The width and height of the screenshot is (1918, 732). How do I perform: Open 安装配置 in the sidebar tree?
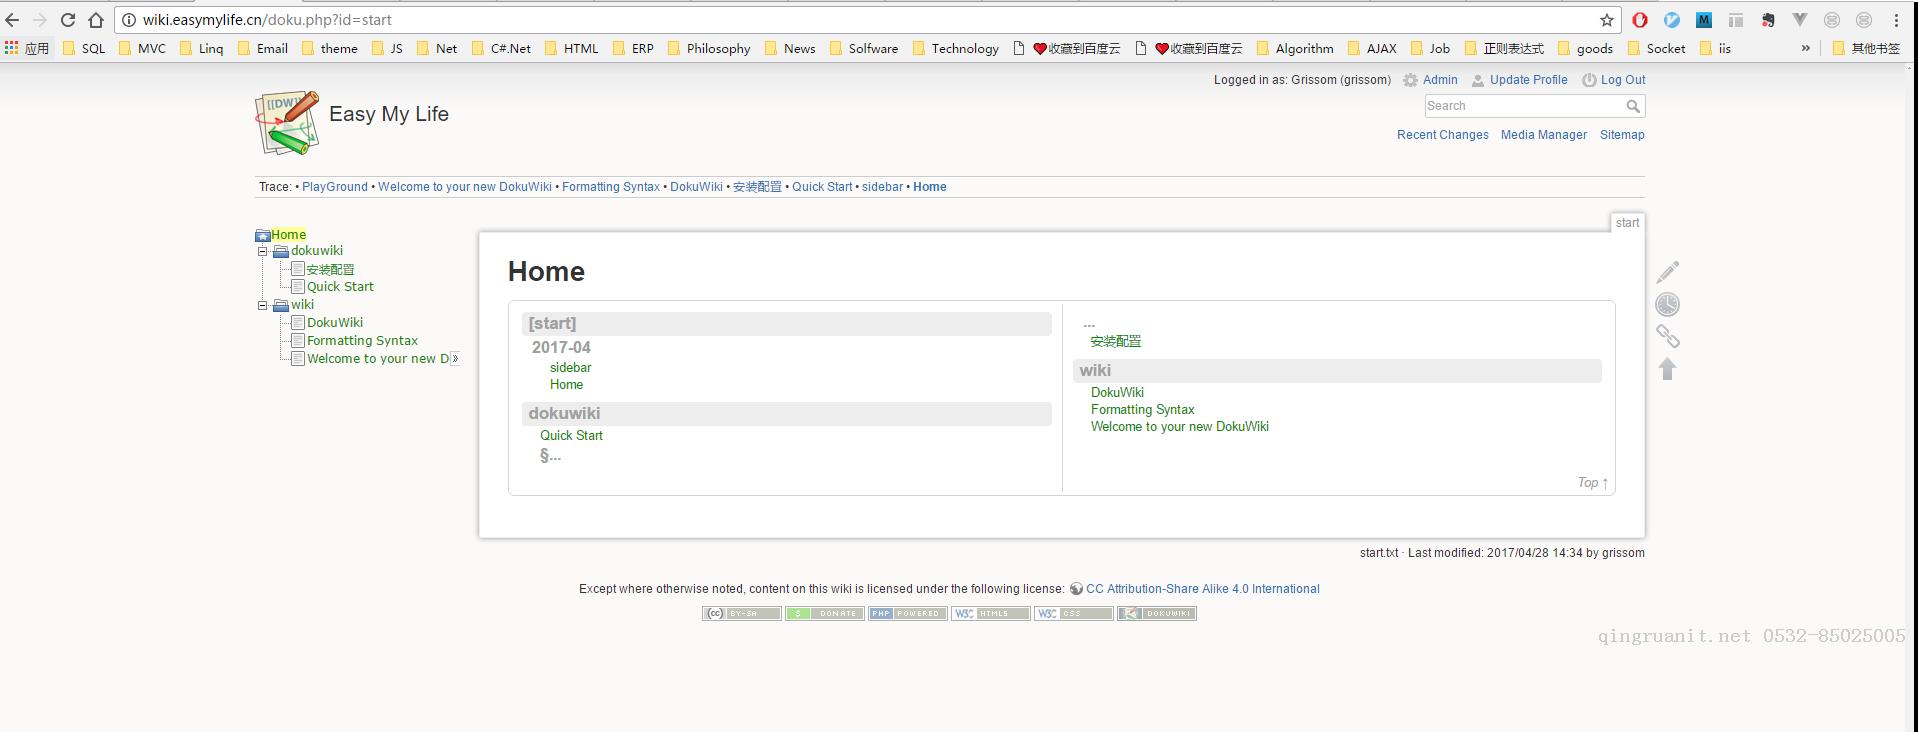click(x=330, y=270)
